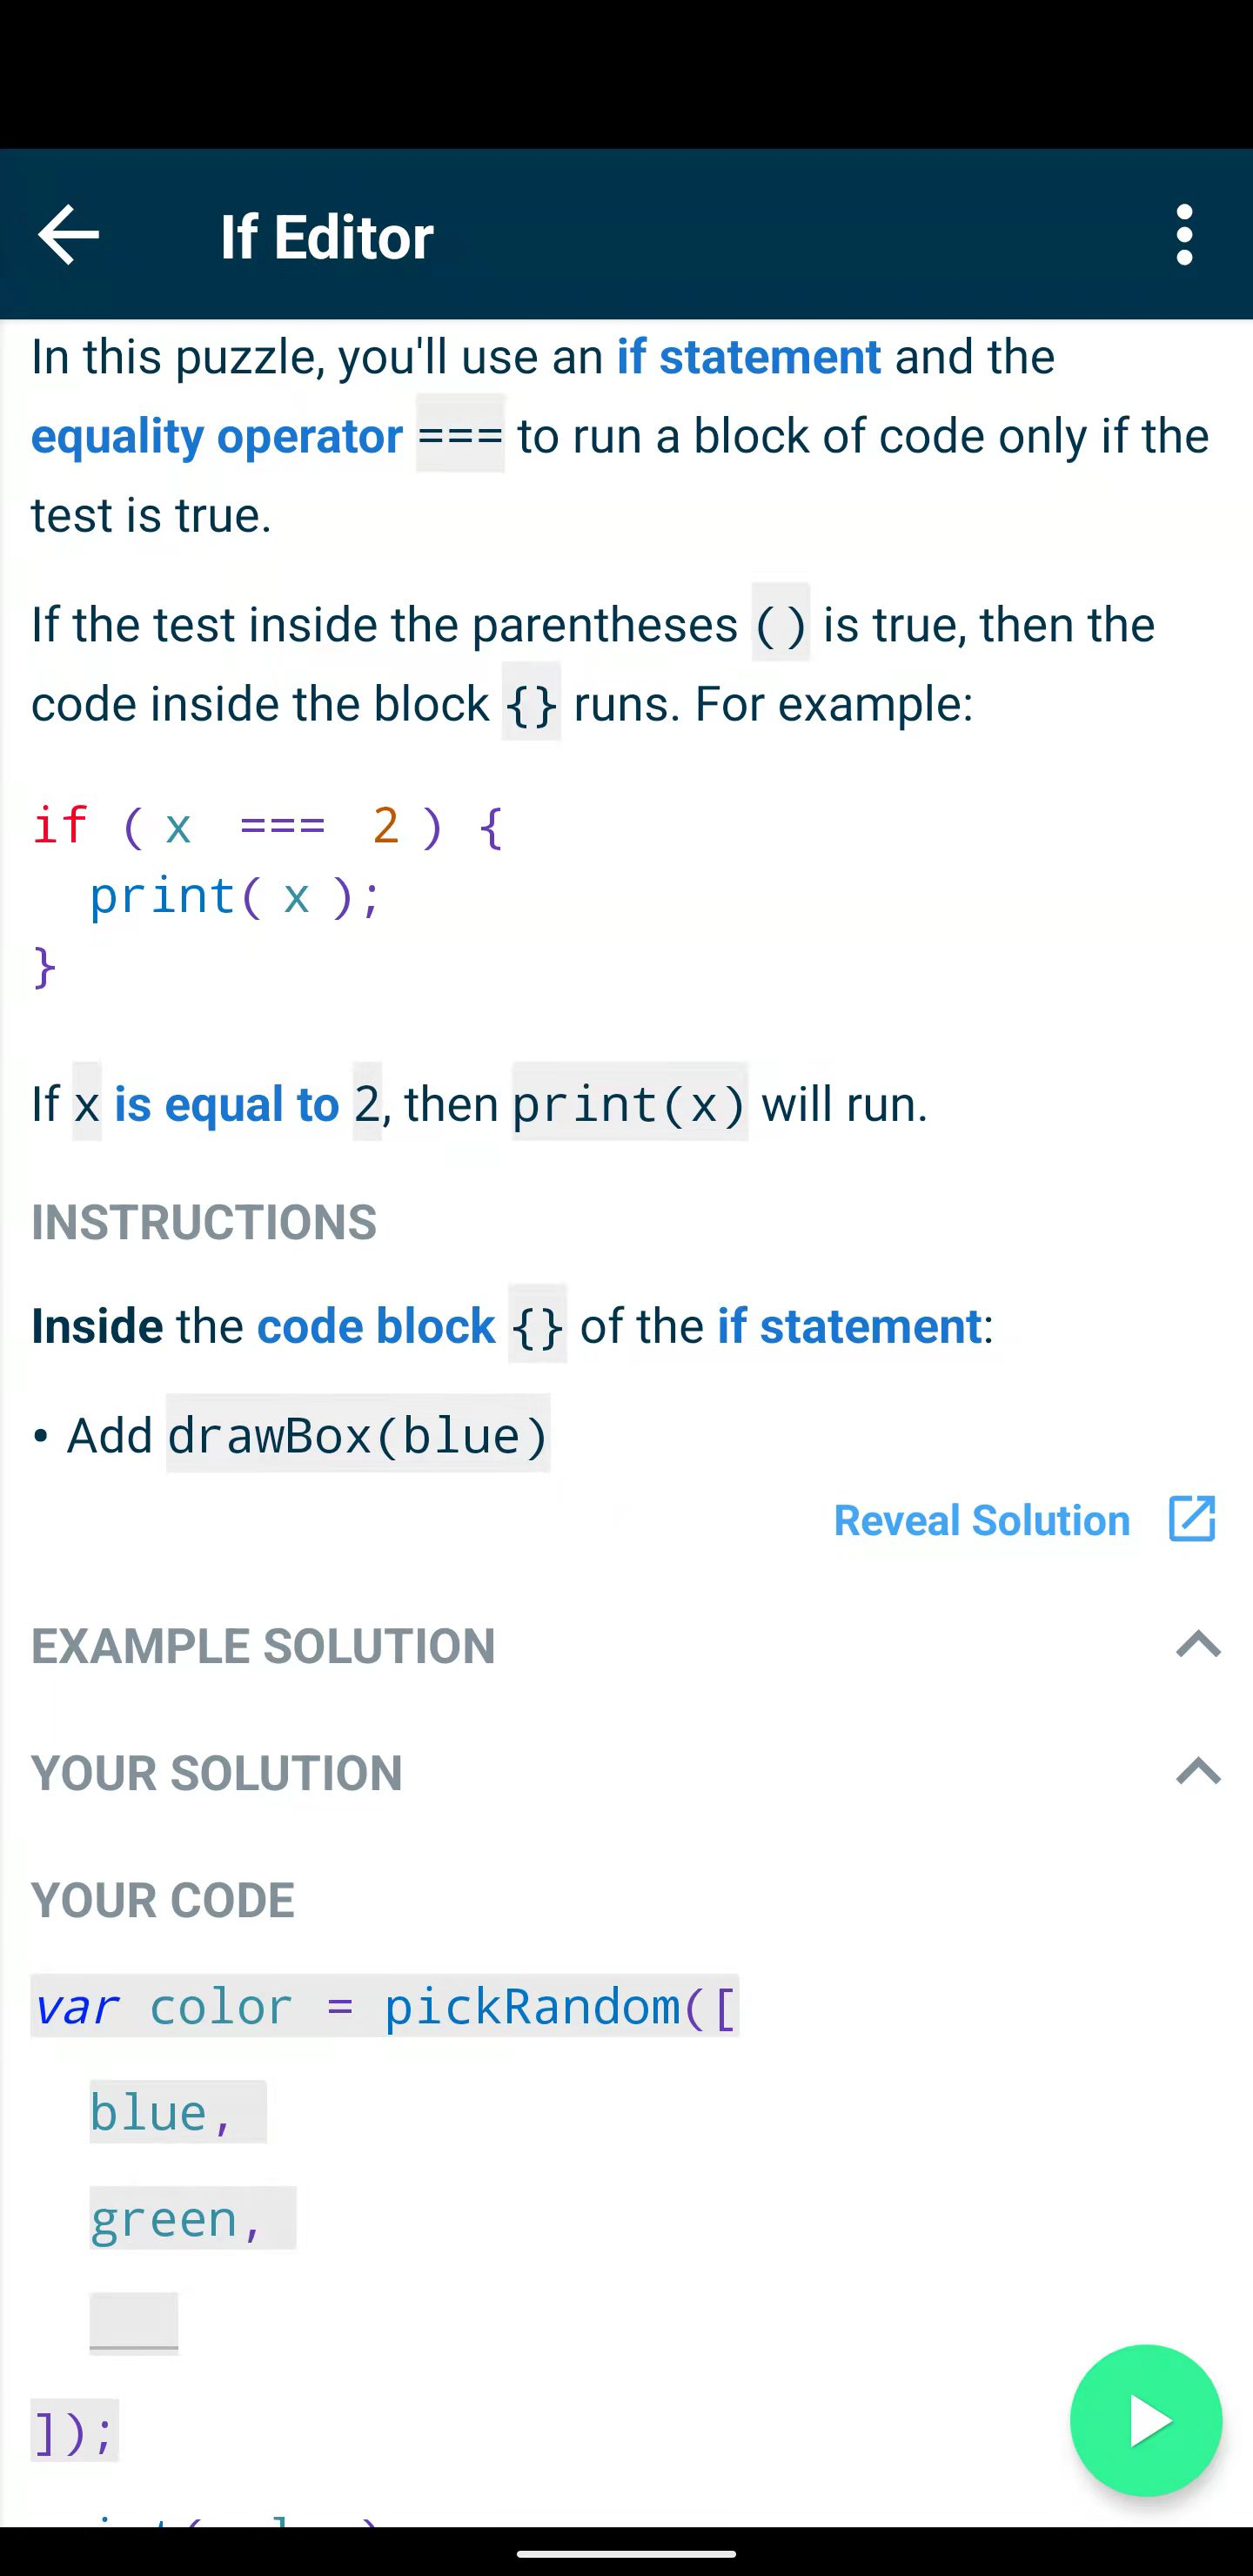1253x2576 pixels.
Task: Tap 'if statement' link in instructions
Action: point(849,1326)
